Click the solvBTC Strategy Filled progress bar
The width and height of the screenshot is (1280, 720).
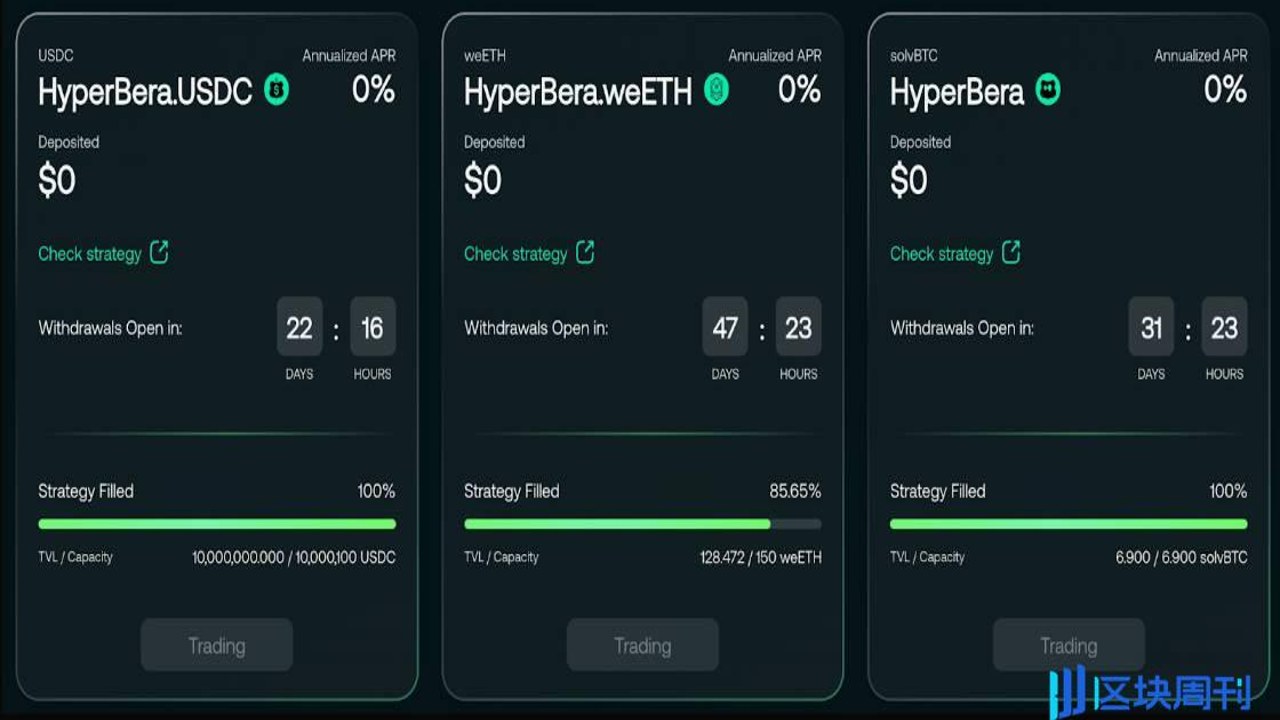click(1069, 524)
